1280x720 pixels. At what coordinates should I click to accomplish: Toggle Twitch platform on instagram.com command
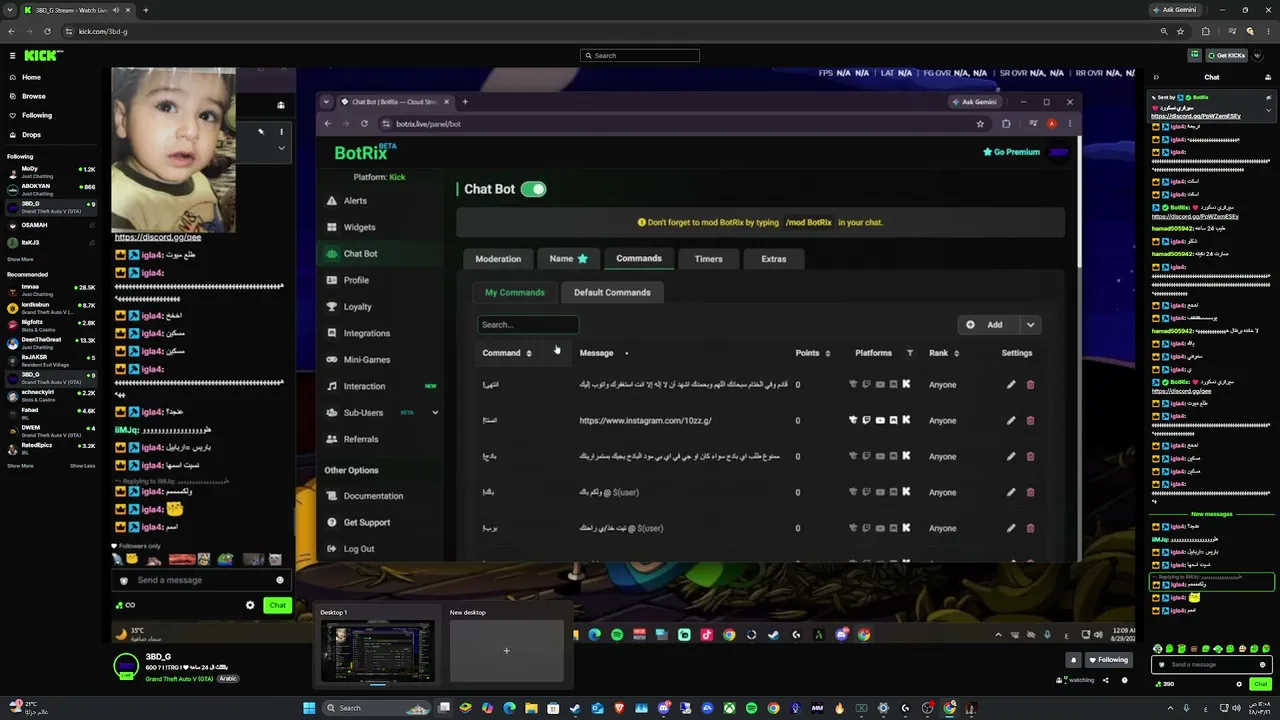(x=866, y=420)
